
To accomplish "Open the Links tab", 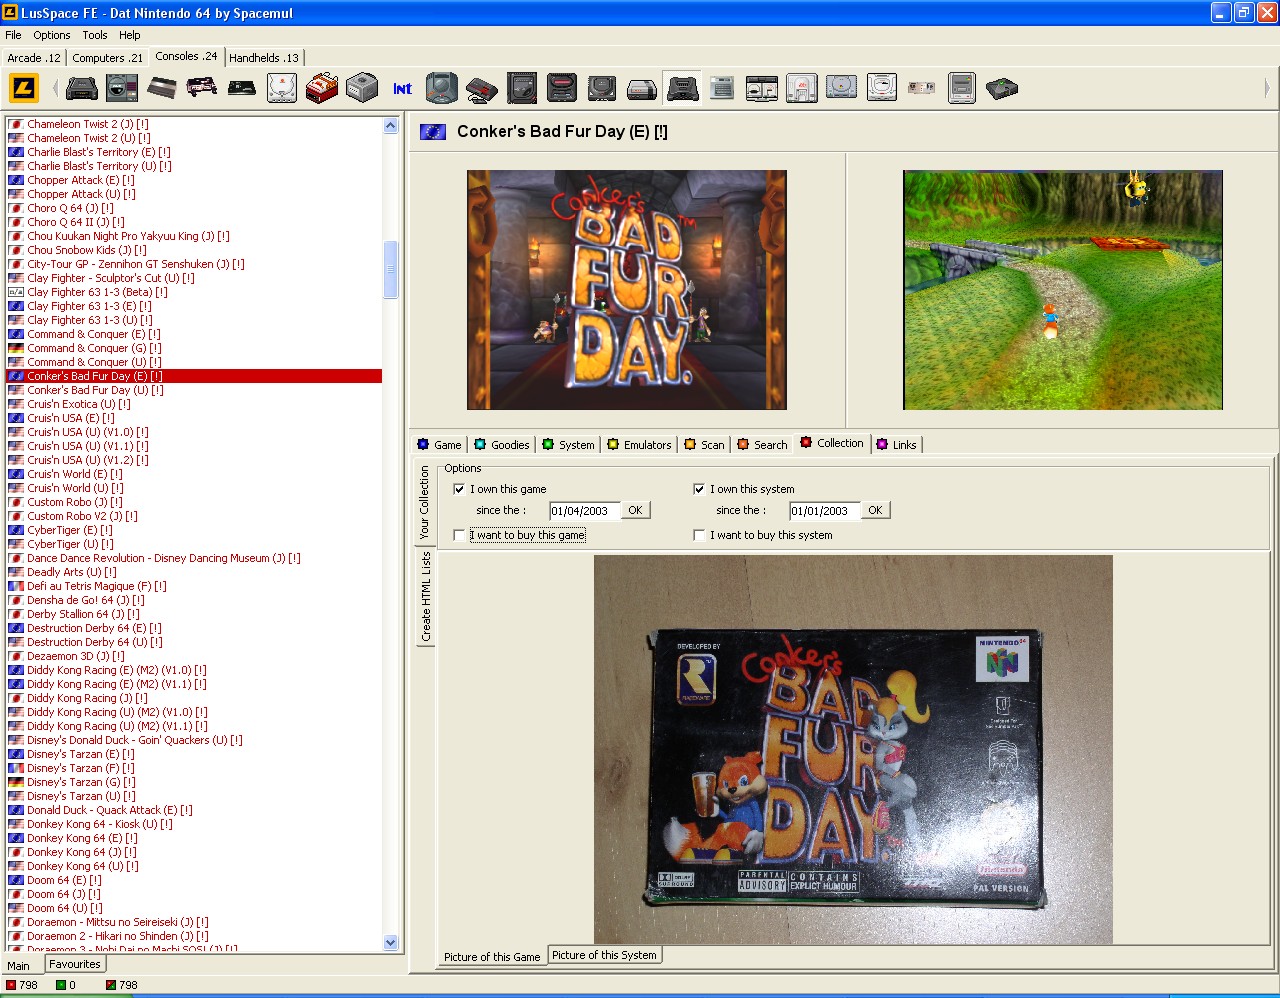I will pos(896,445).
